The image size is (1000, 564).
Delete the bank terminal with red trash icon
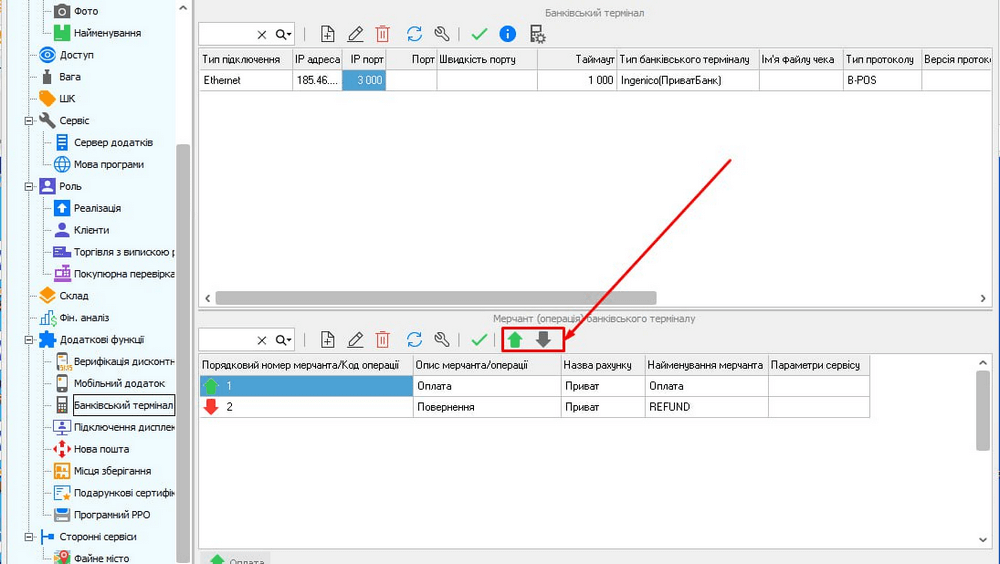click(x=382, y=34)
